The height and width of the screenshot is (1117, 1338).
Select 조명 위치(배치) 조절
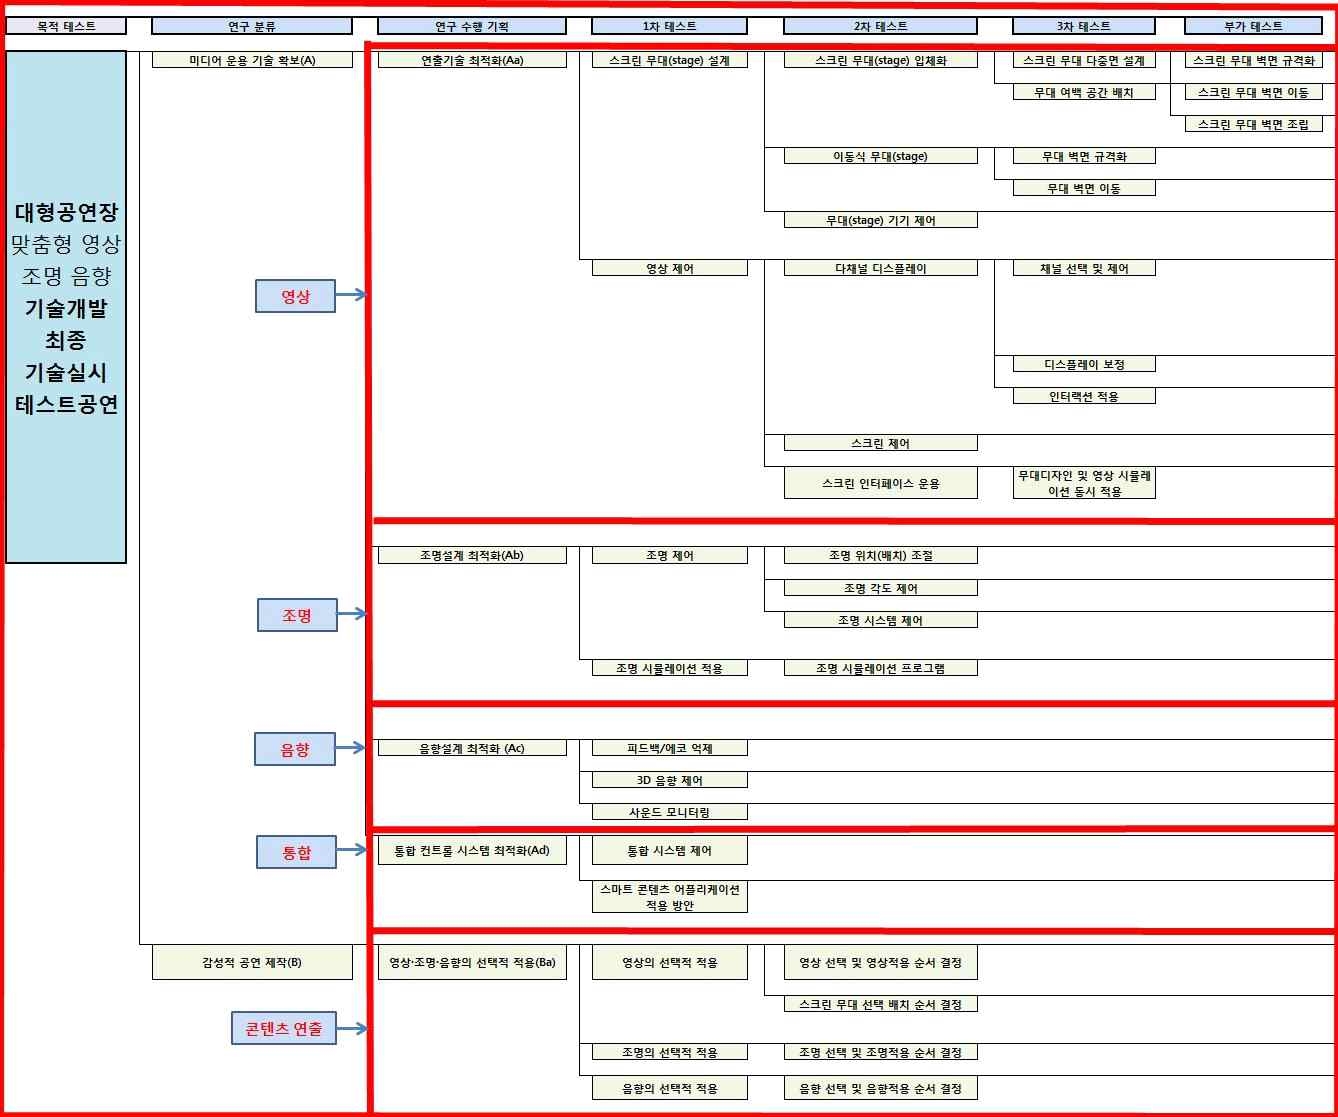[x=880, y=555]
